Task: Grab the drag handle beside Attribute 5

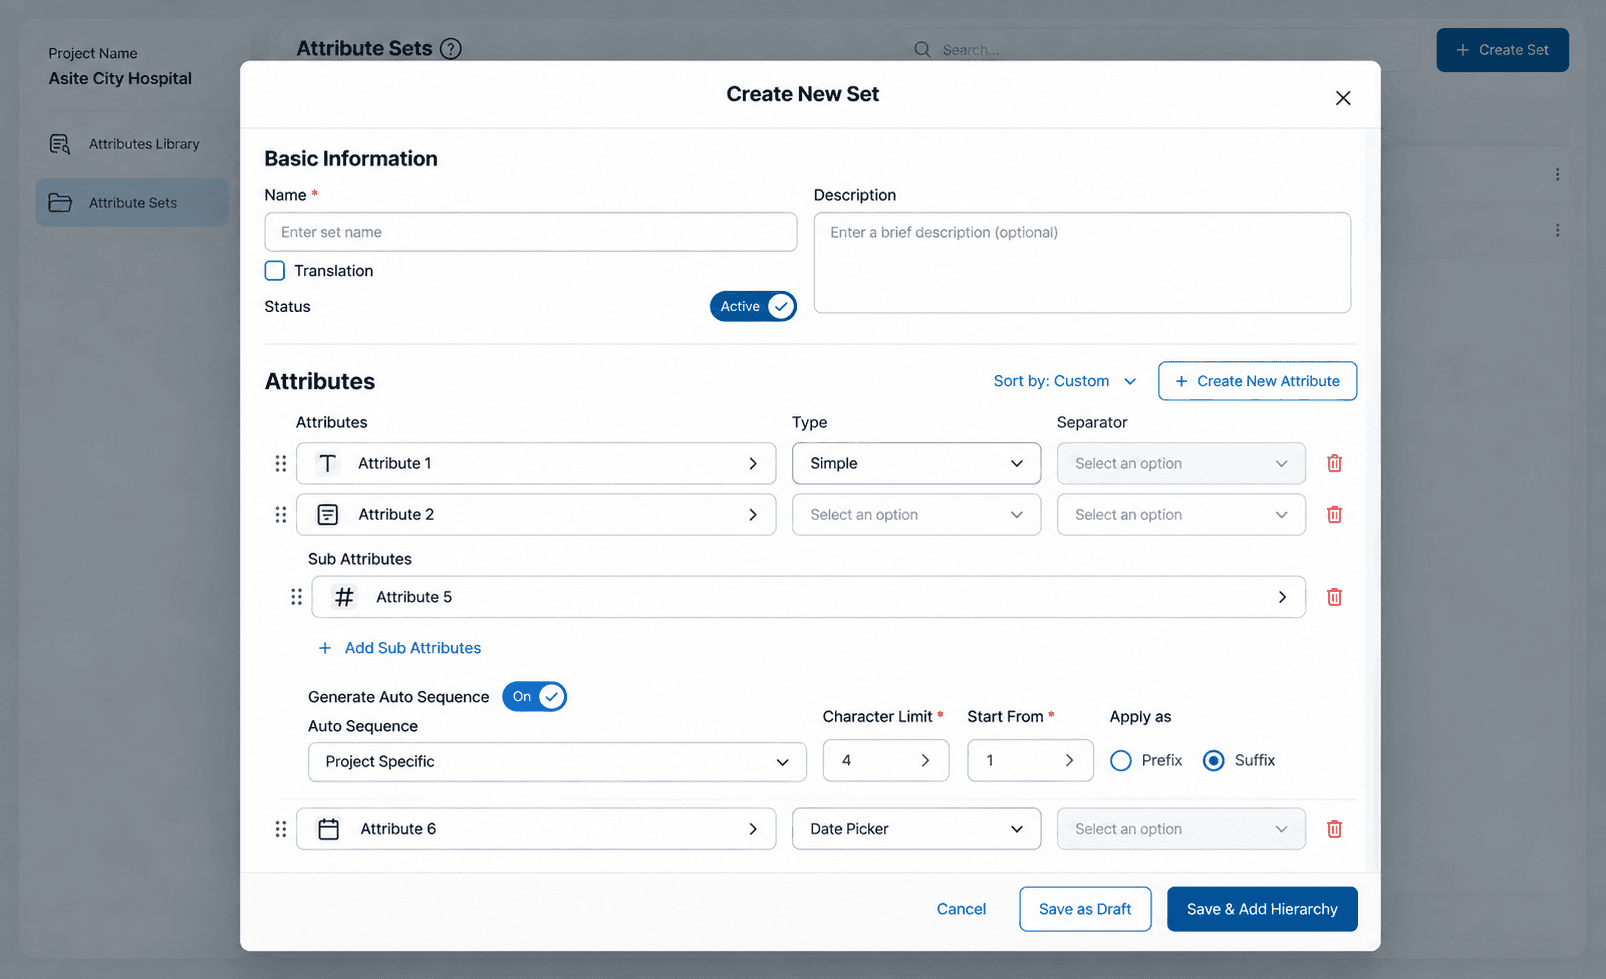Action: tap(296, 597)
